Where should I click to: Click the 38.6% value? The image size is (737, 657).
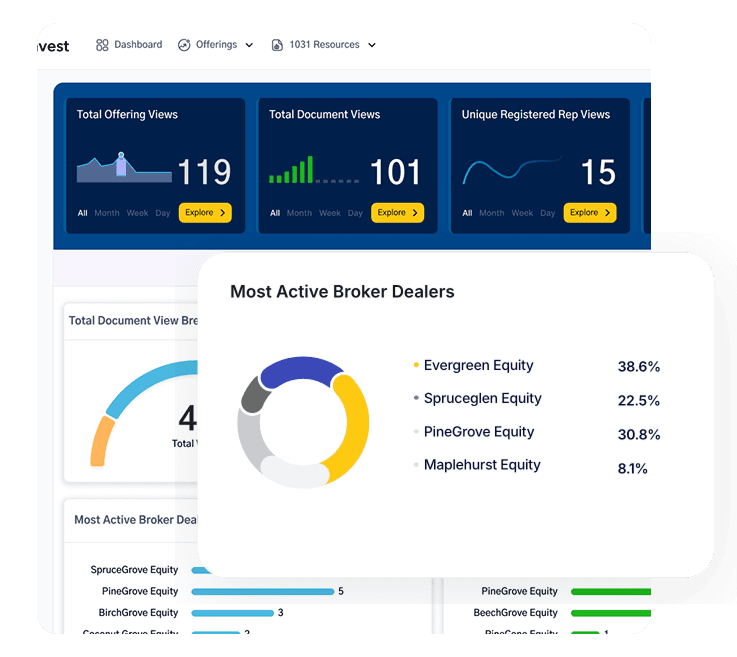click(x=639, y=367)
